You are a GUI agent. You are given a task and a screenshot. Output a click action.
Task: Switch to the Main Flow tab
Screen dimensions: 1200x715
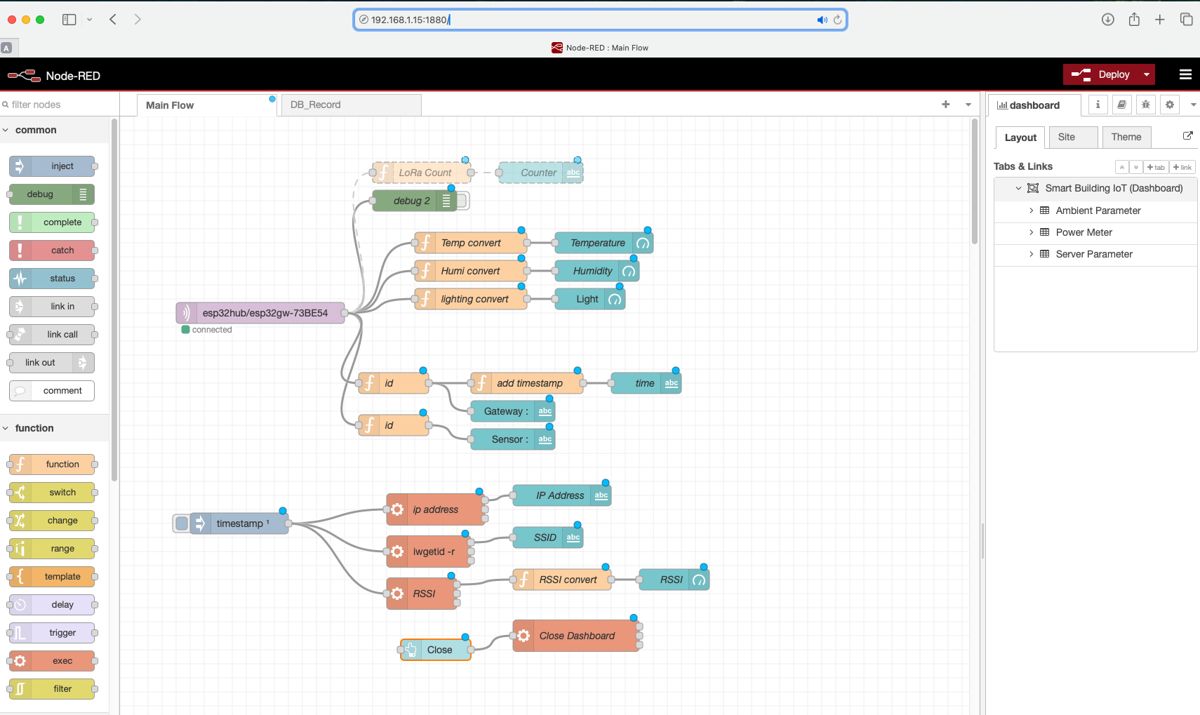coord(206,105)
